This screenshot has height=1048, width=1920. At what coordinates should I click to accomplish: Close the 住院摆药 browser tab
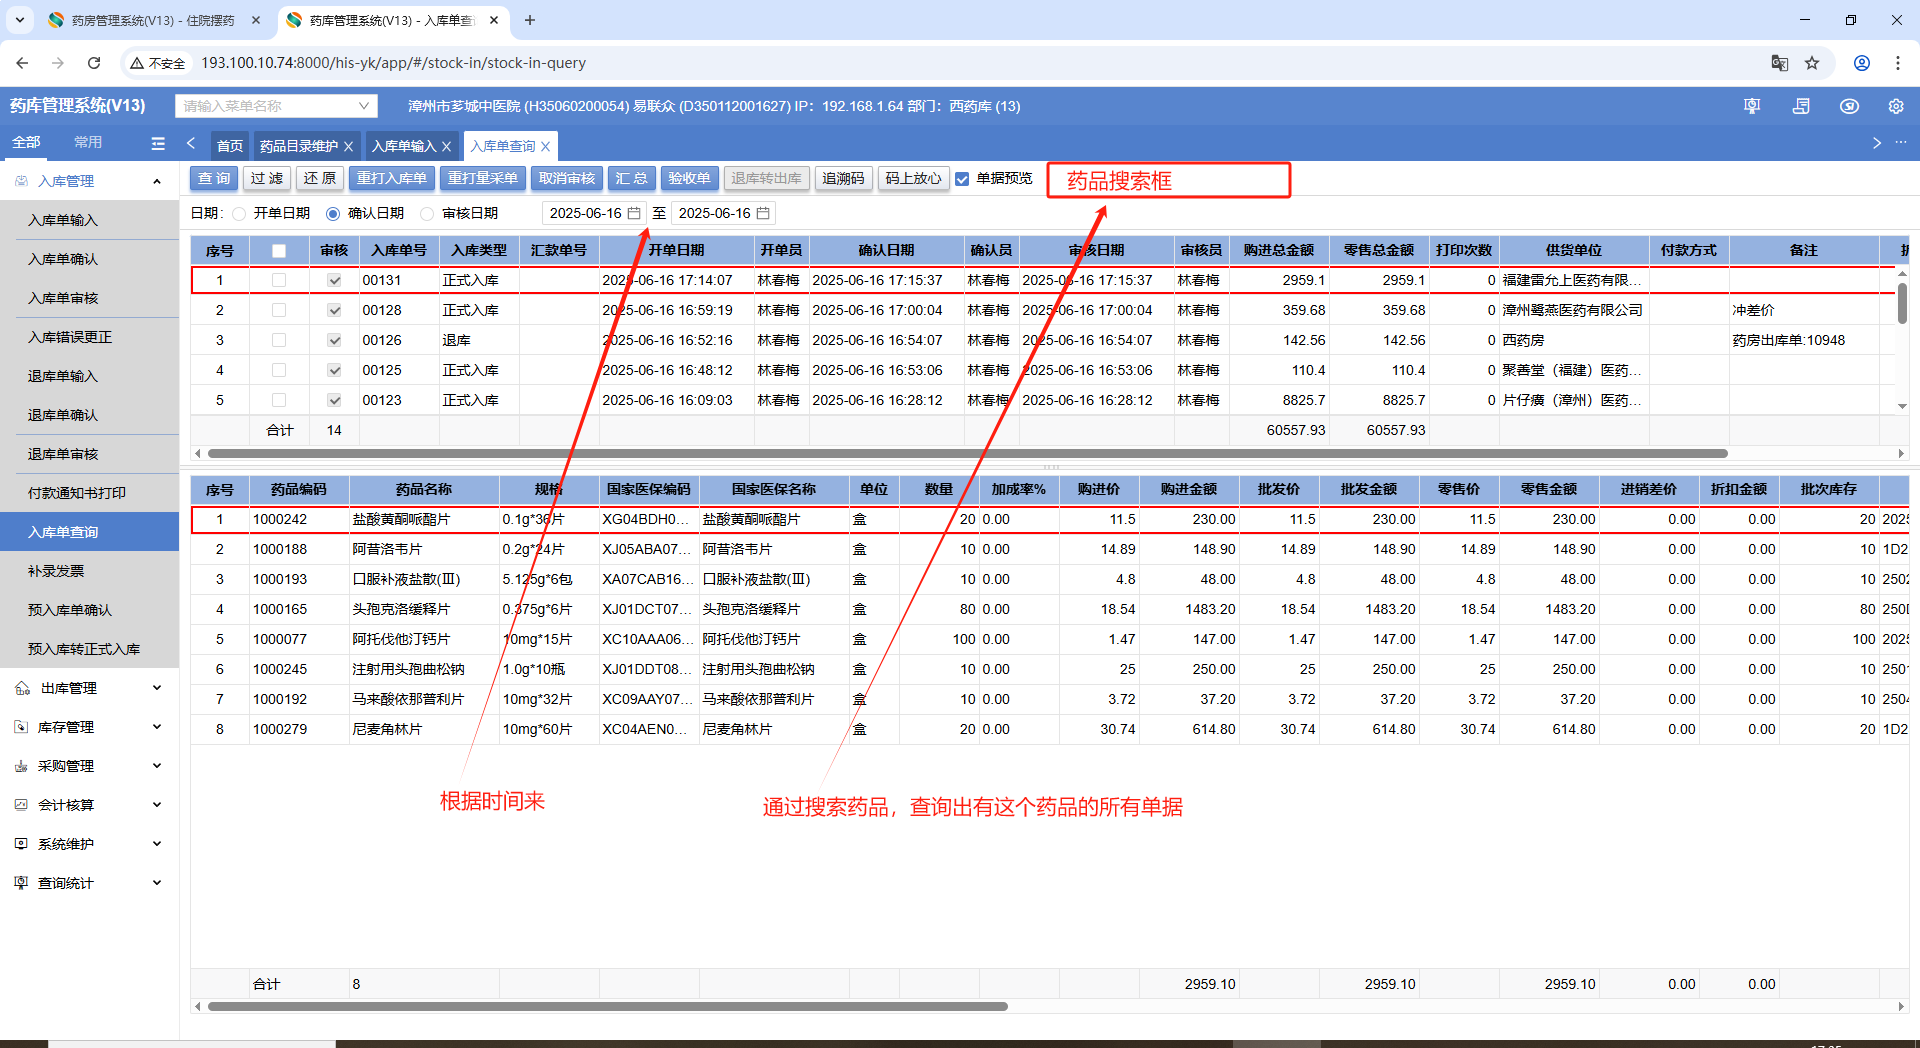pos(256,20)
